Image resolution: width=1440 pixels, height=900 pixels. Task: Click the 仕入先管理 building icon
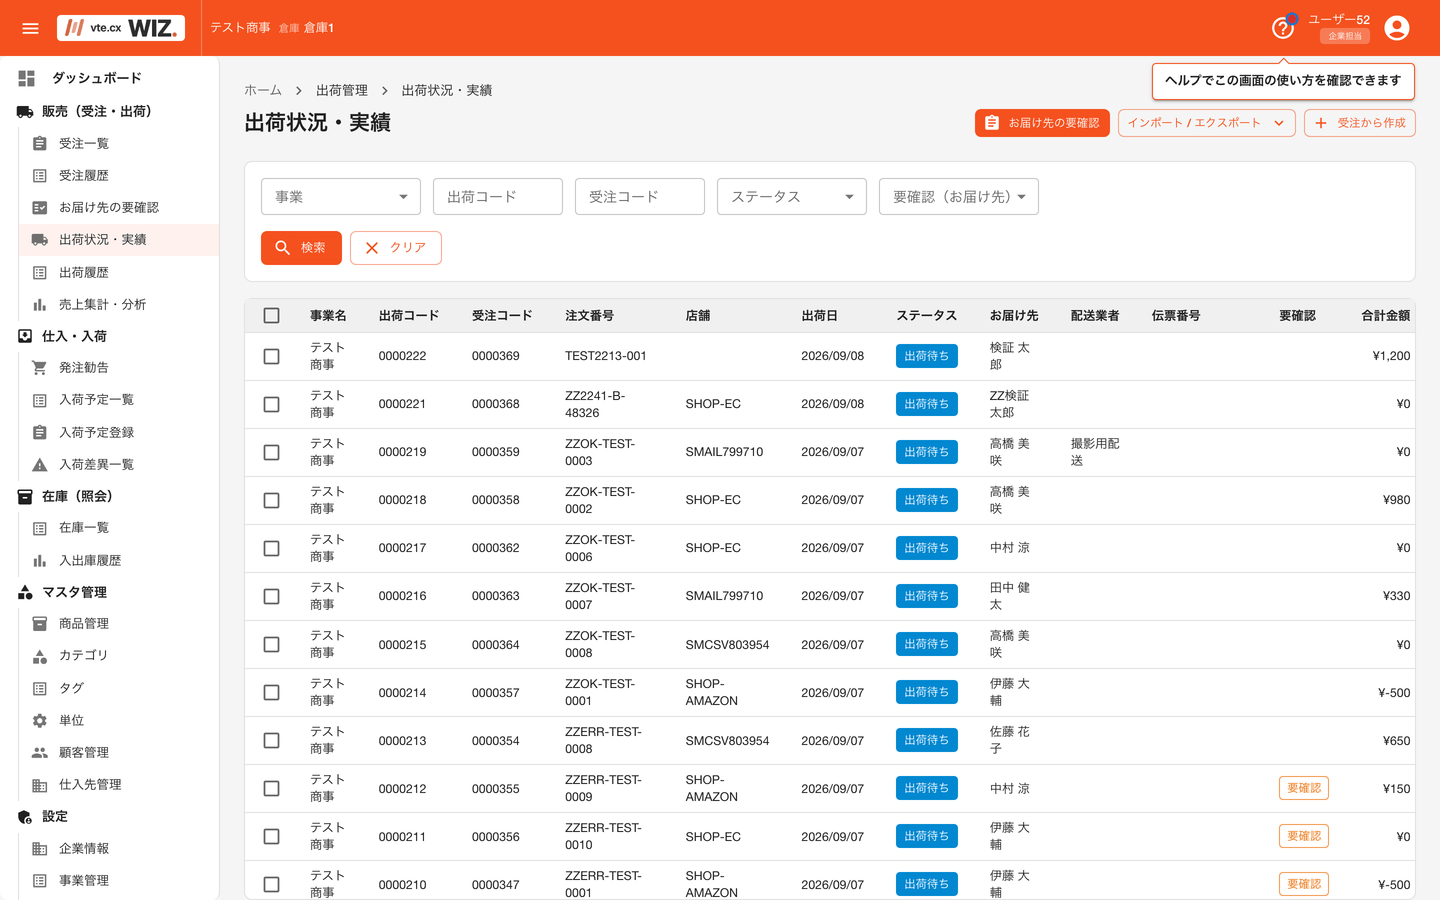pyautogui.click(x=40, y=784)
